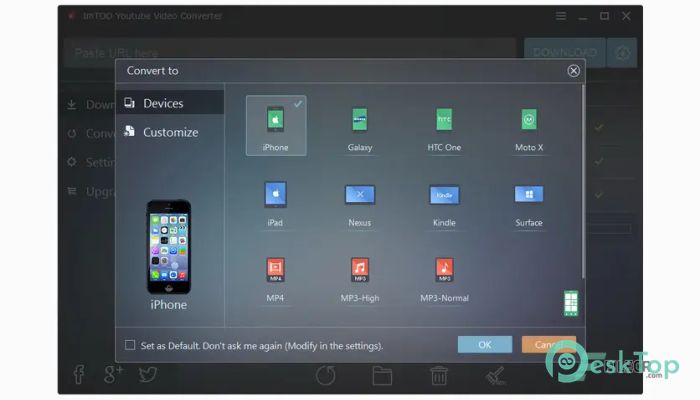Click the refresh icon in bottom toolbar
Image resolution: width=700 pixels, height=400 pixels.
(x=326, y=375)
